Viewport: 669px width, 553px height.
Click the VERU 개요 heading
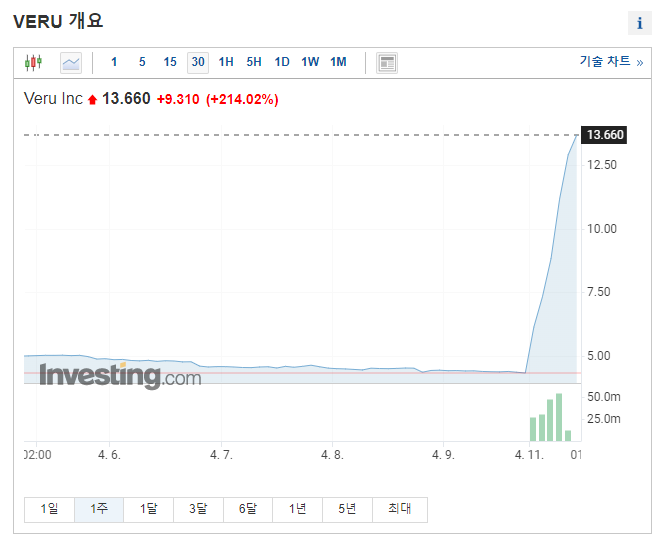coord(58,21)
